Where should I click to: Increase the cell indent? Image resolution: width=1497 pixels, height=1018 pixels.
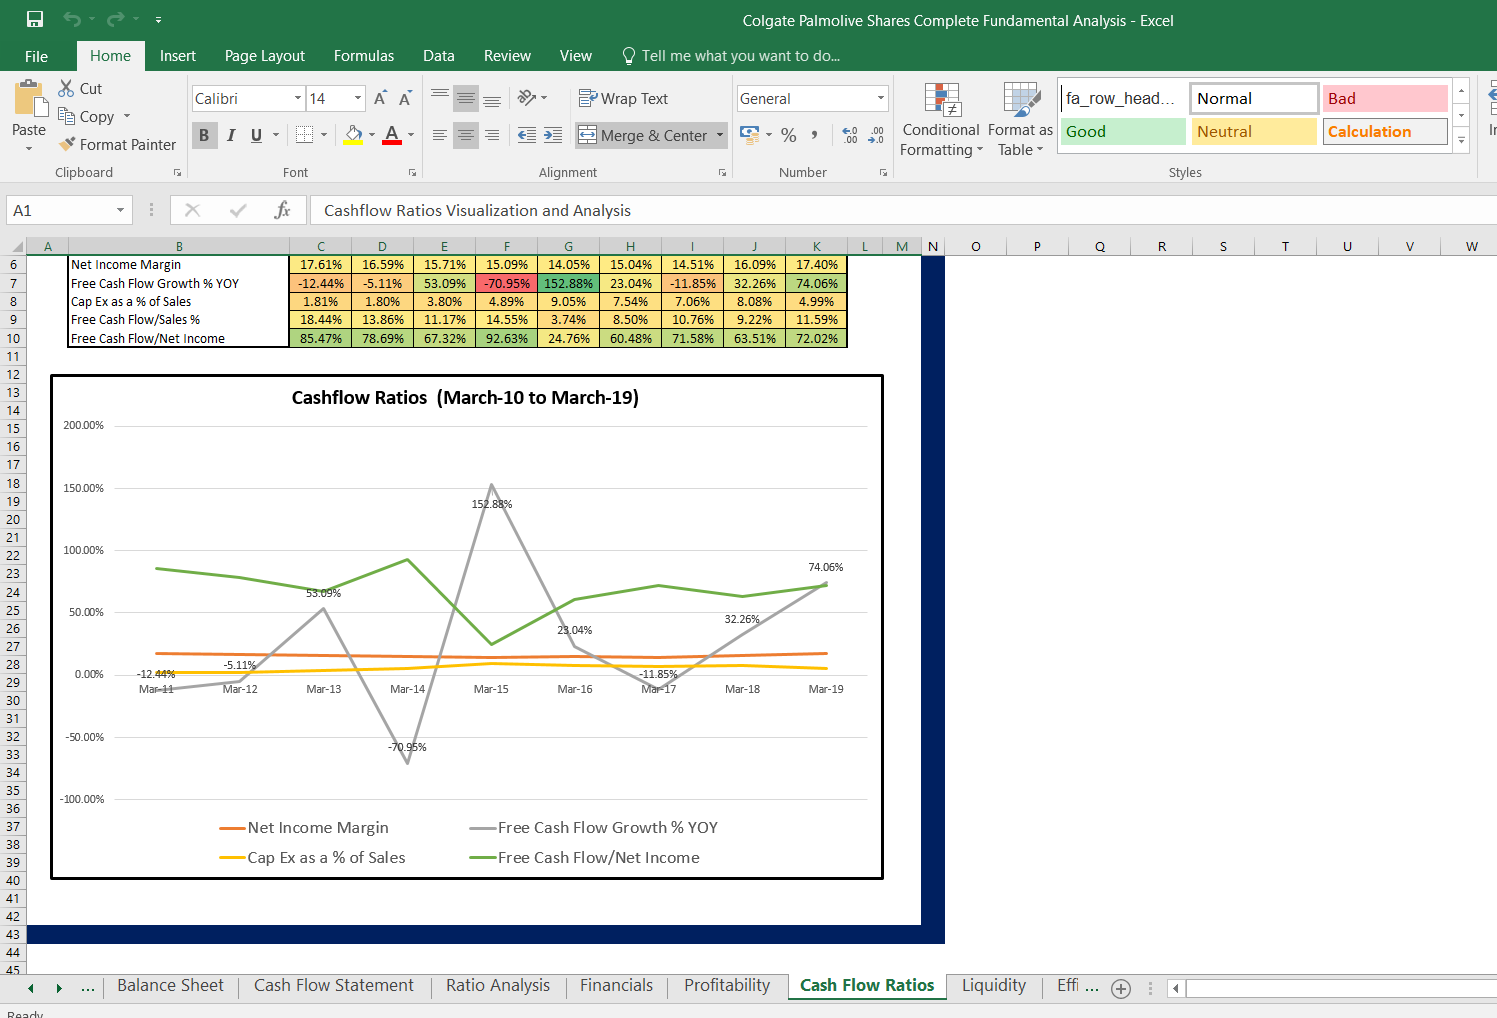(553, 135)
